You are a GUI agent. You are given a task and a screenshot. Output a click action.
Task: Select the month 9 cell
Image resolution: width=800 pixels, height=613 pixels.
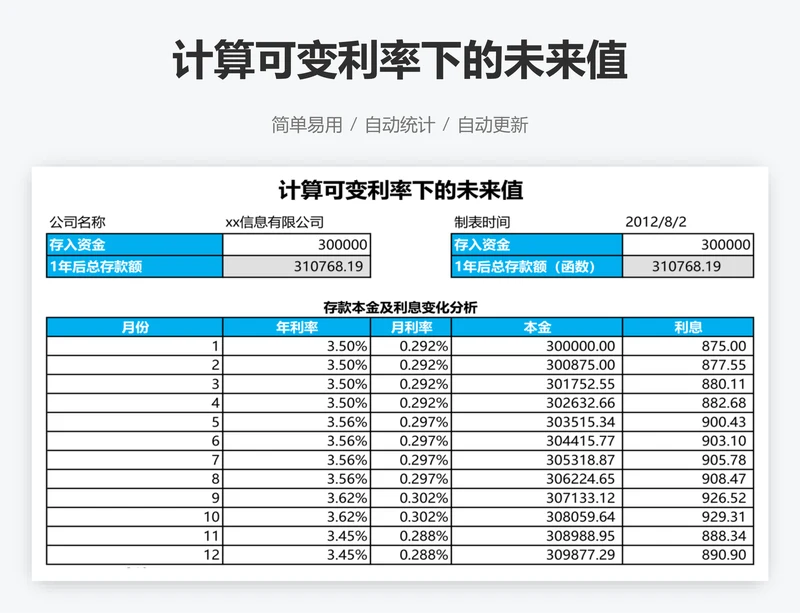click(x=135, y=498)
